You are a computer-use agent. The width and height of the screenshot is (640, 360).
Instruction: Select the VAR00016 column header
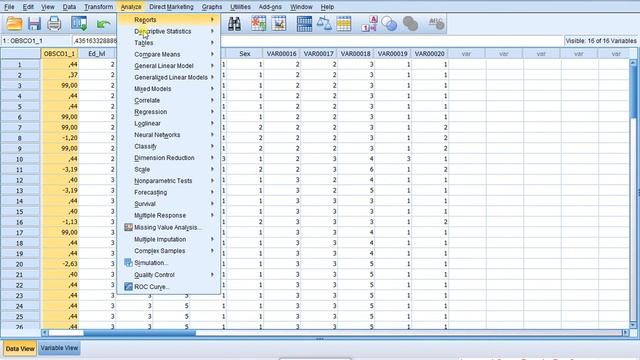pyautogui.click(x=282, y=53)
